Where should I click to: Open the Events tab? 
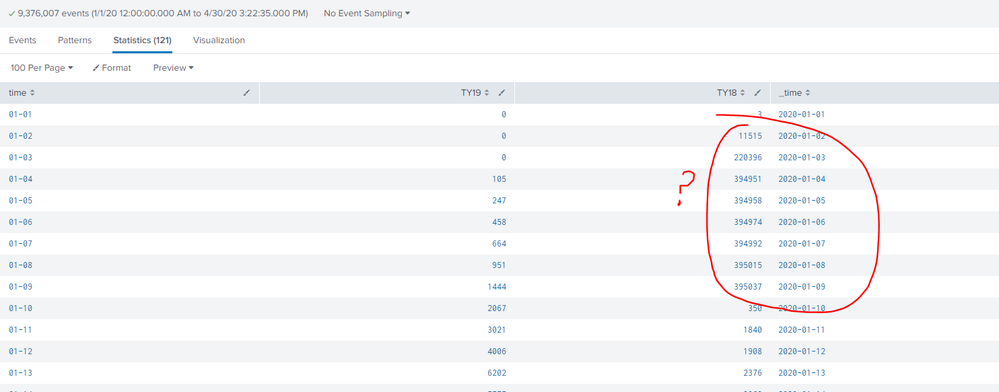click(x=22, y=40)
